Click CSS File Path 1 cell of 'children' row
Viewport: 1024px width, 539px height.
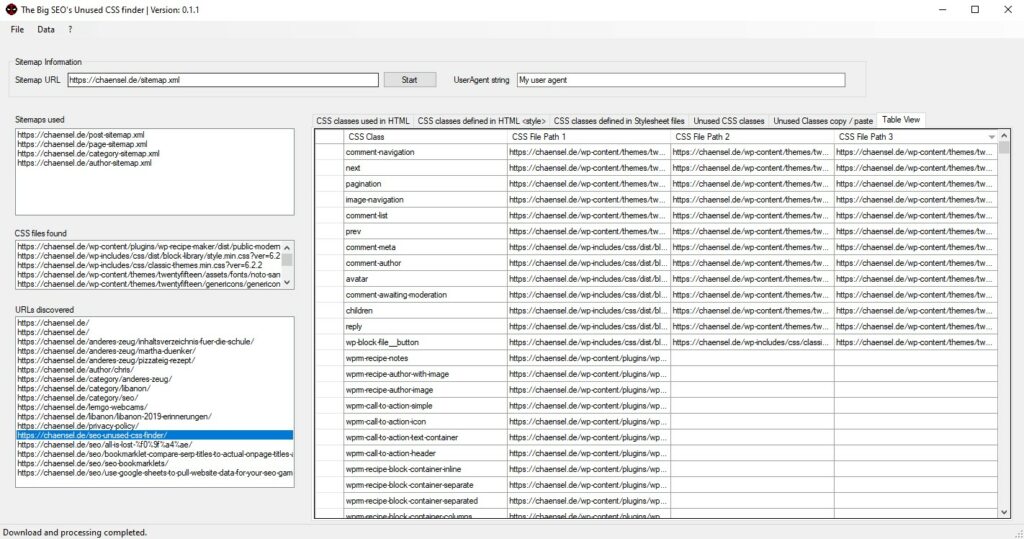pyautogui.click(x=588, y=310)
